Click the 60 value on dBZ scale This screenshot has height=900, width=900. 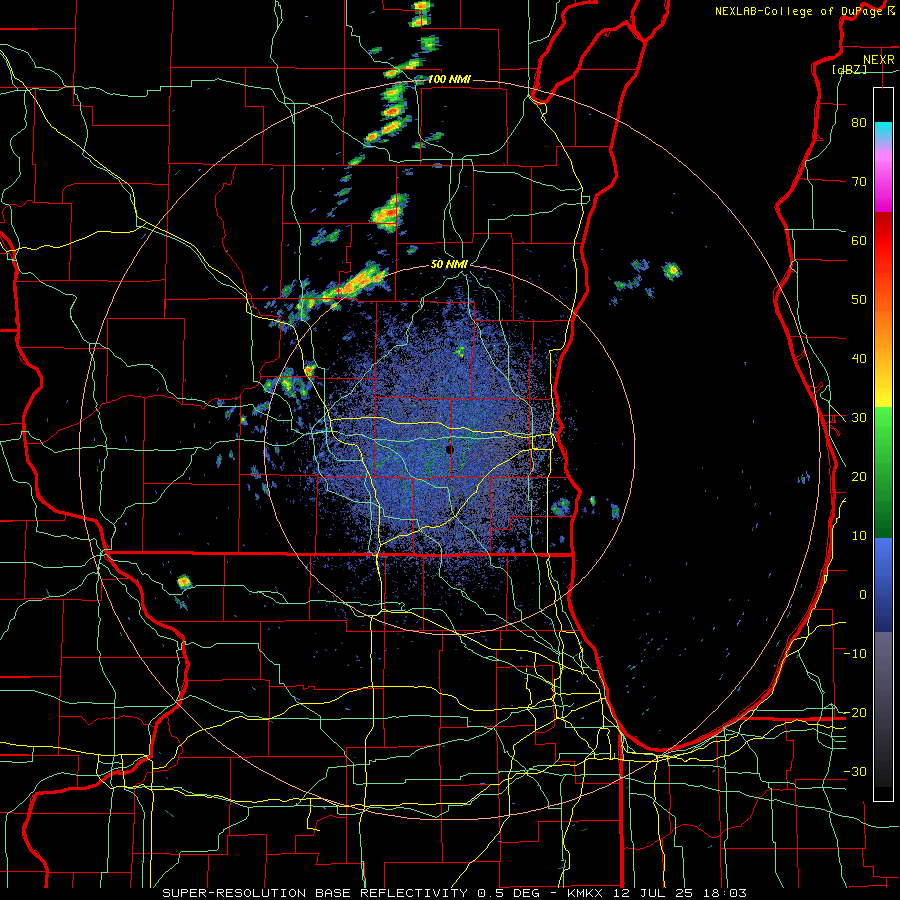[x=859, y=240]
